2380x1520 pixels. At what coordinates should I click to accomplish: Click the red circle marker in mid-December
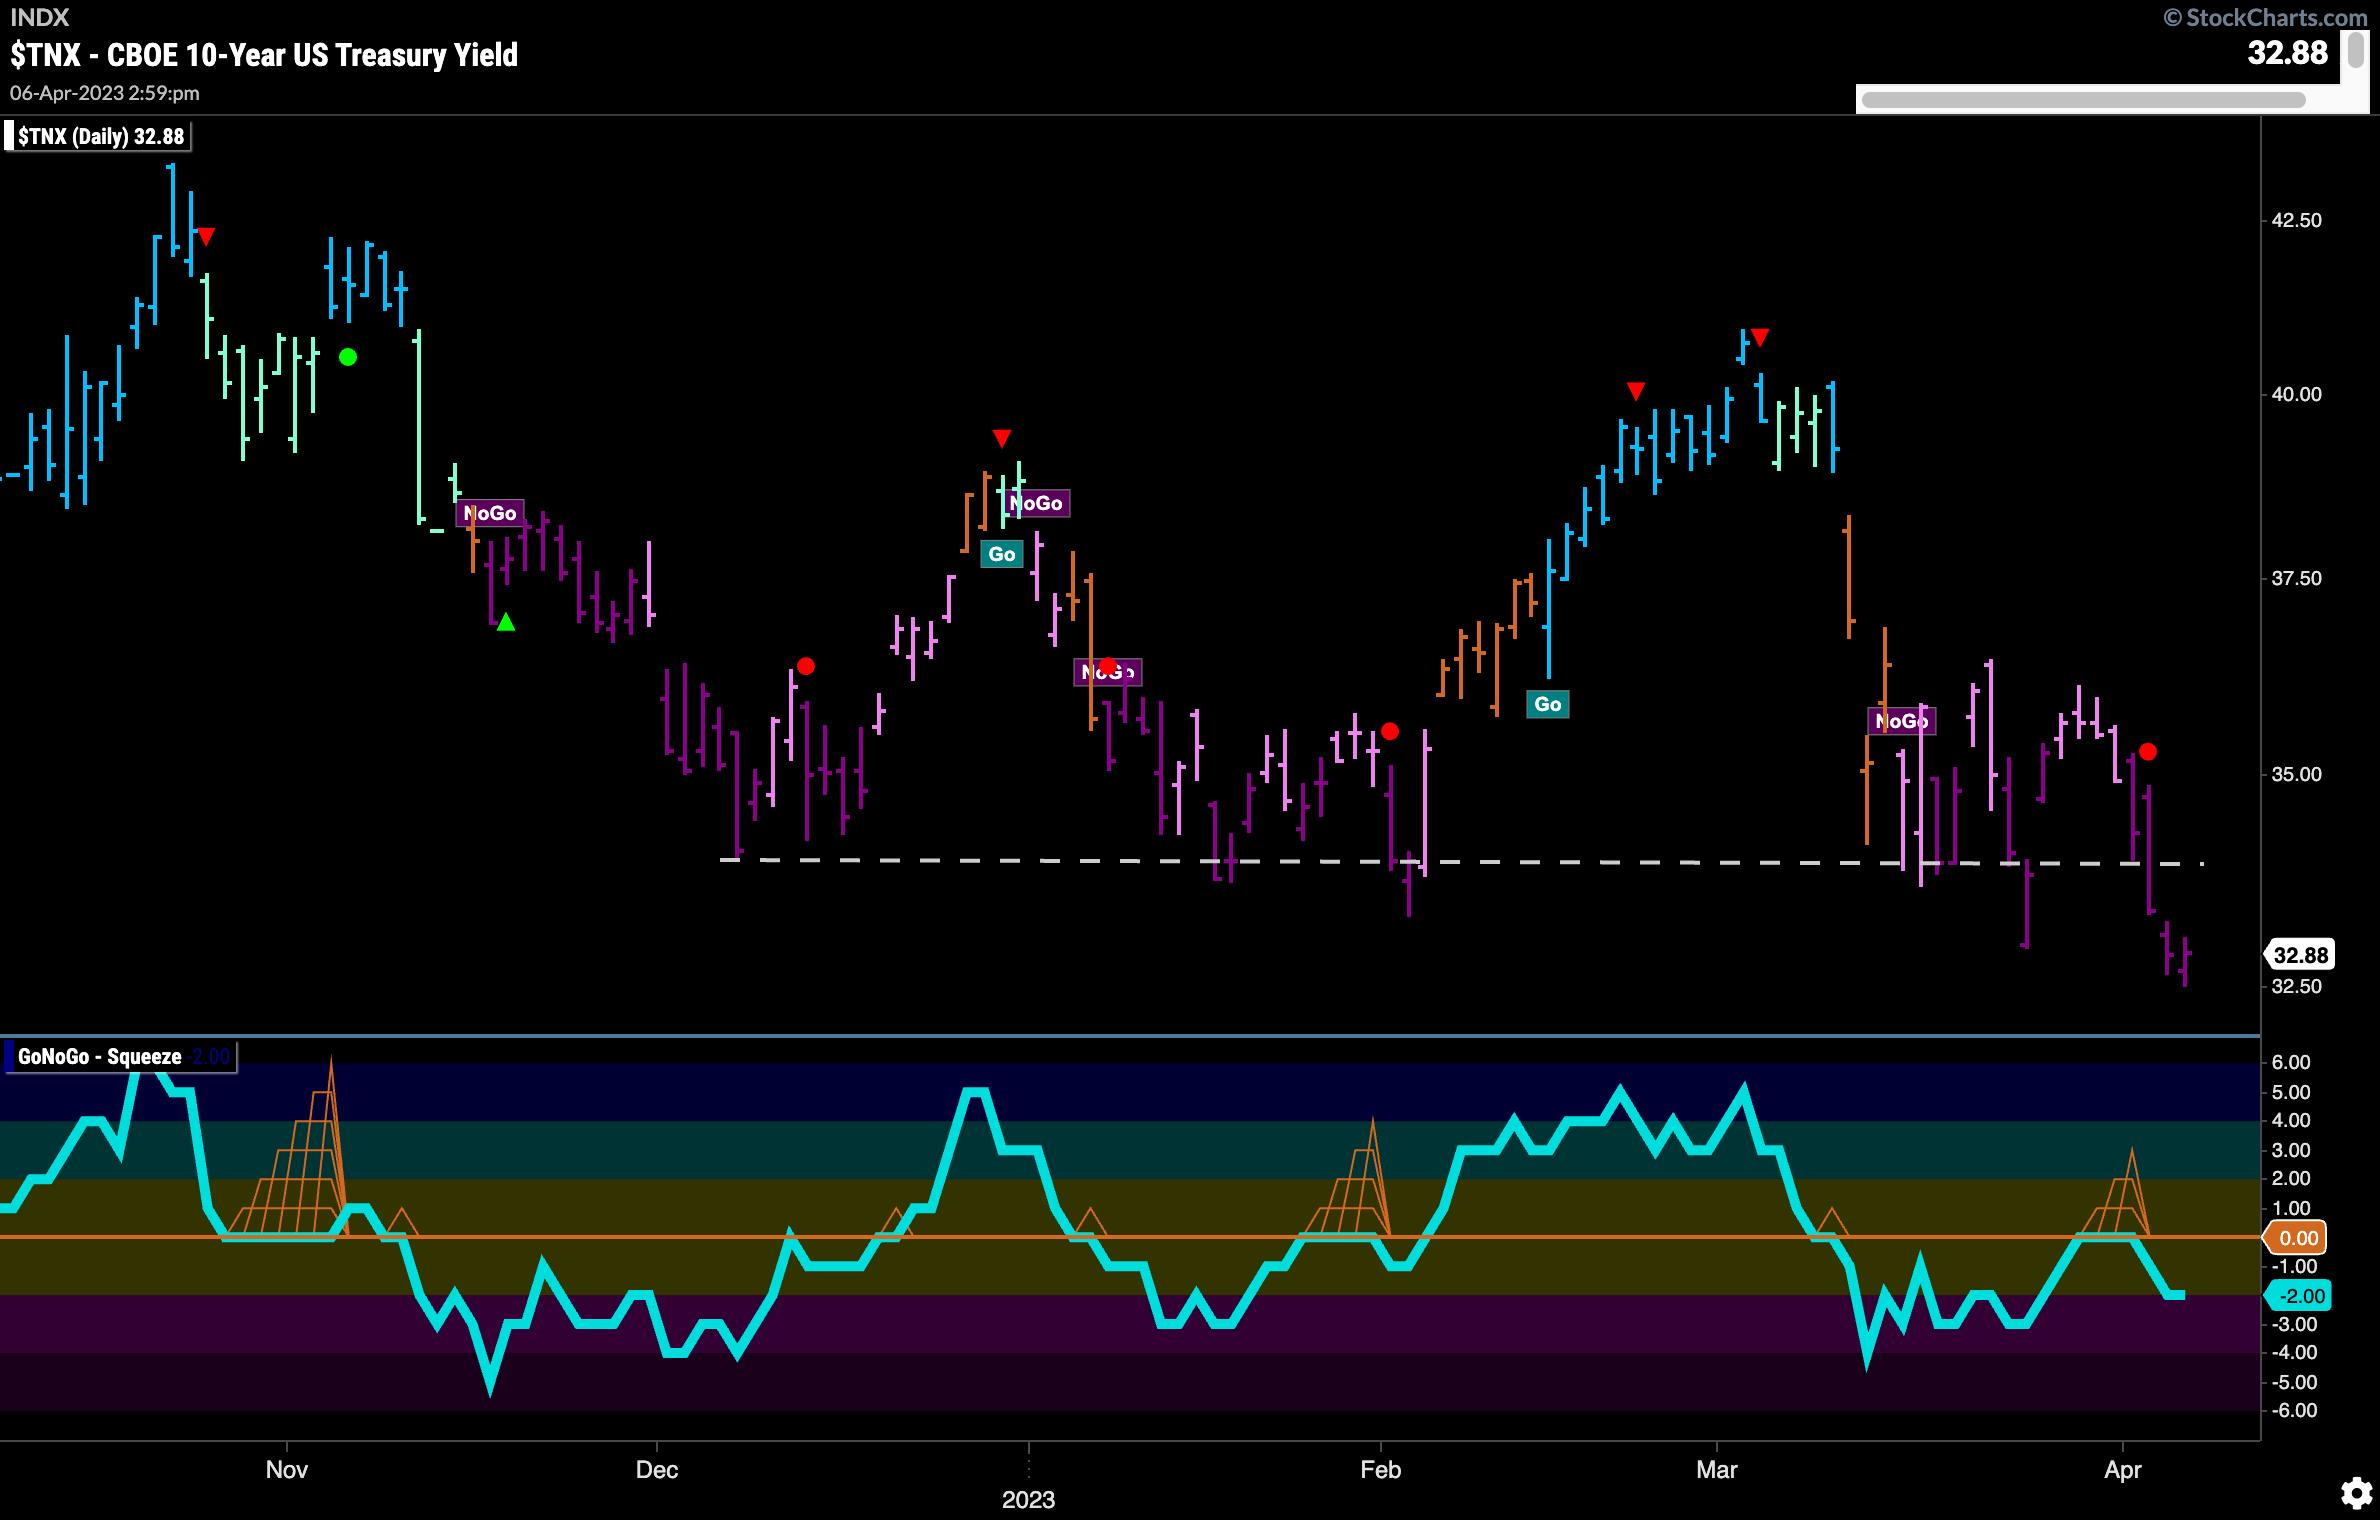pyautogui.click(x=806, y=666)
